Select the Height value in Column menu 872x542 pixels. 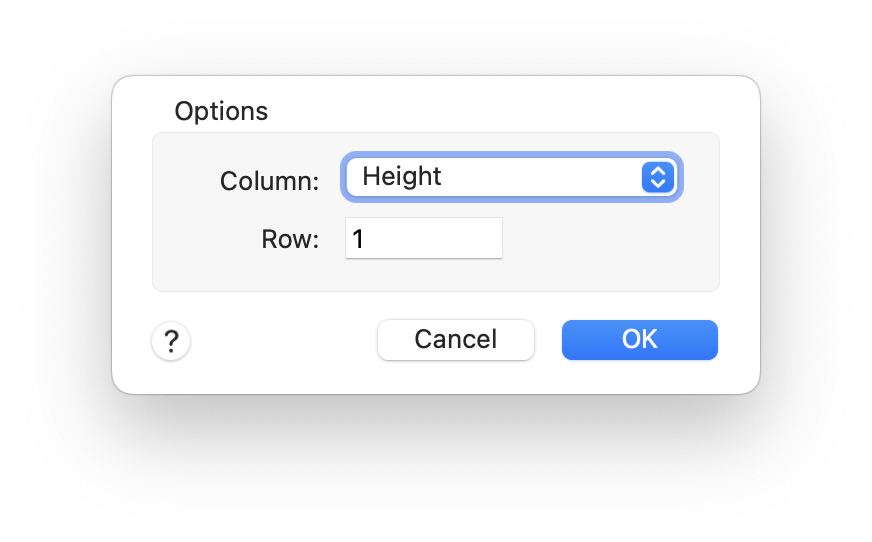[402, 177]
